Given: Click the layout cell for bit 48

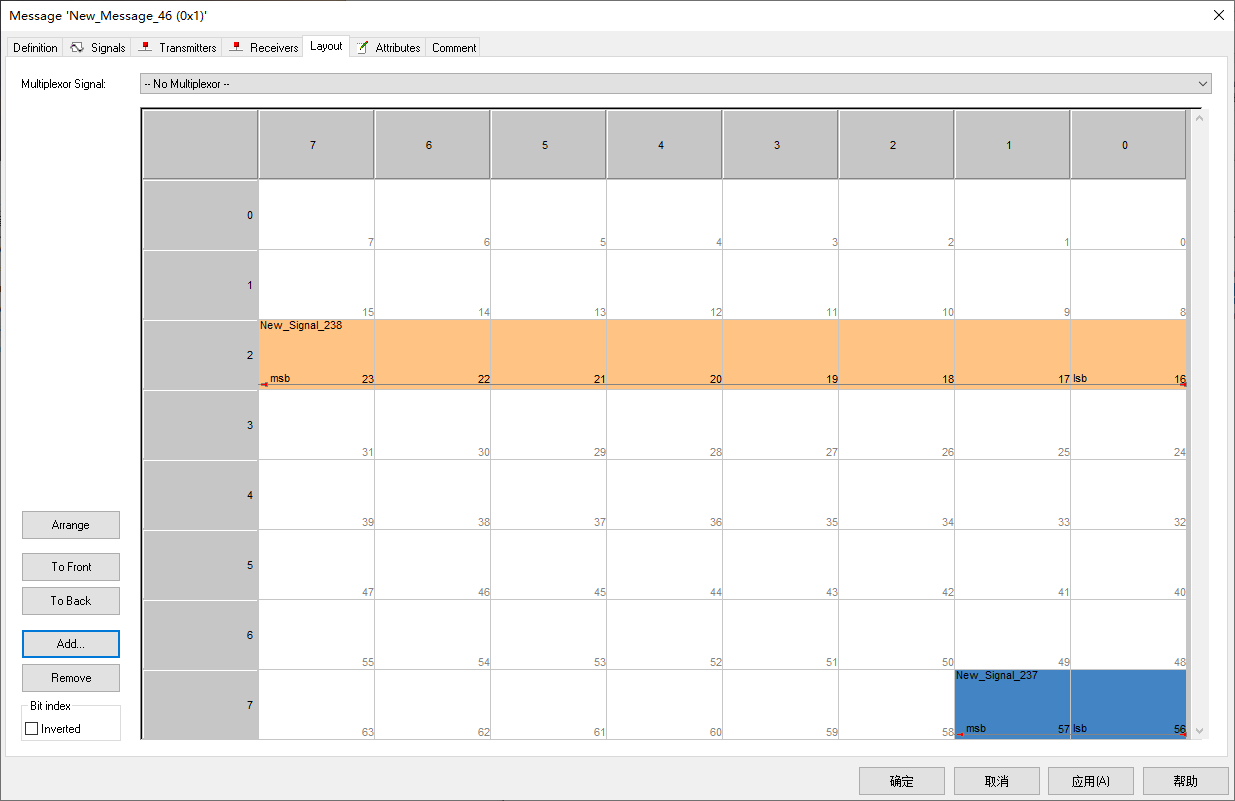Looking at the screenshot, I should point(1128,635).
